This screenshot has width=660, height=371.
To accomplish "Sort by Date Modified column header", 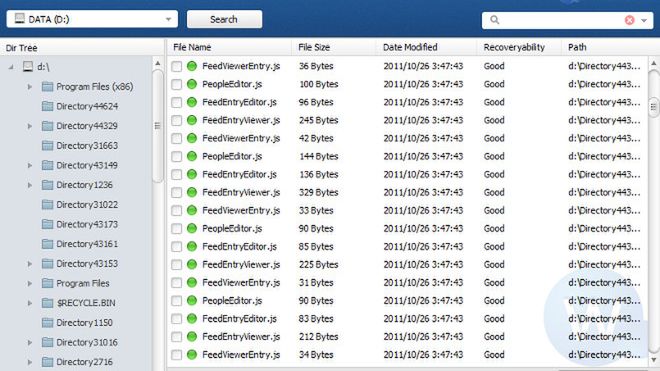I will click(426, 47).
